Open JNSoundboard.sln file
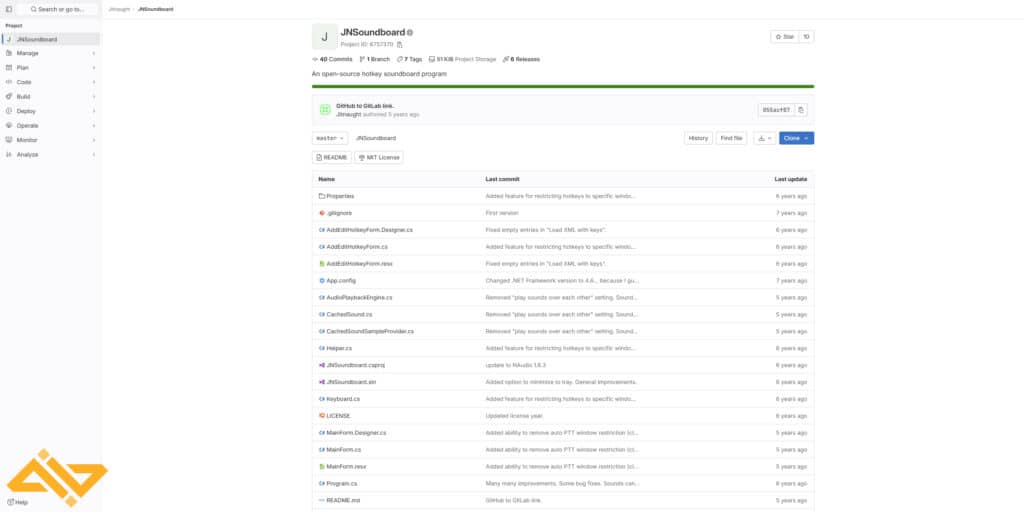1024x512 pixels. click(351, 382)
